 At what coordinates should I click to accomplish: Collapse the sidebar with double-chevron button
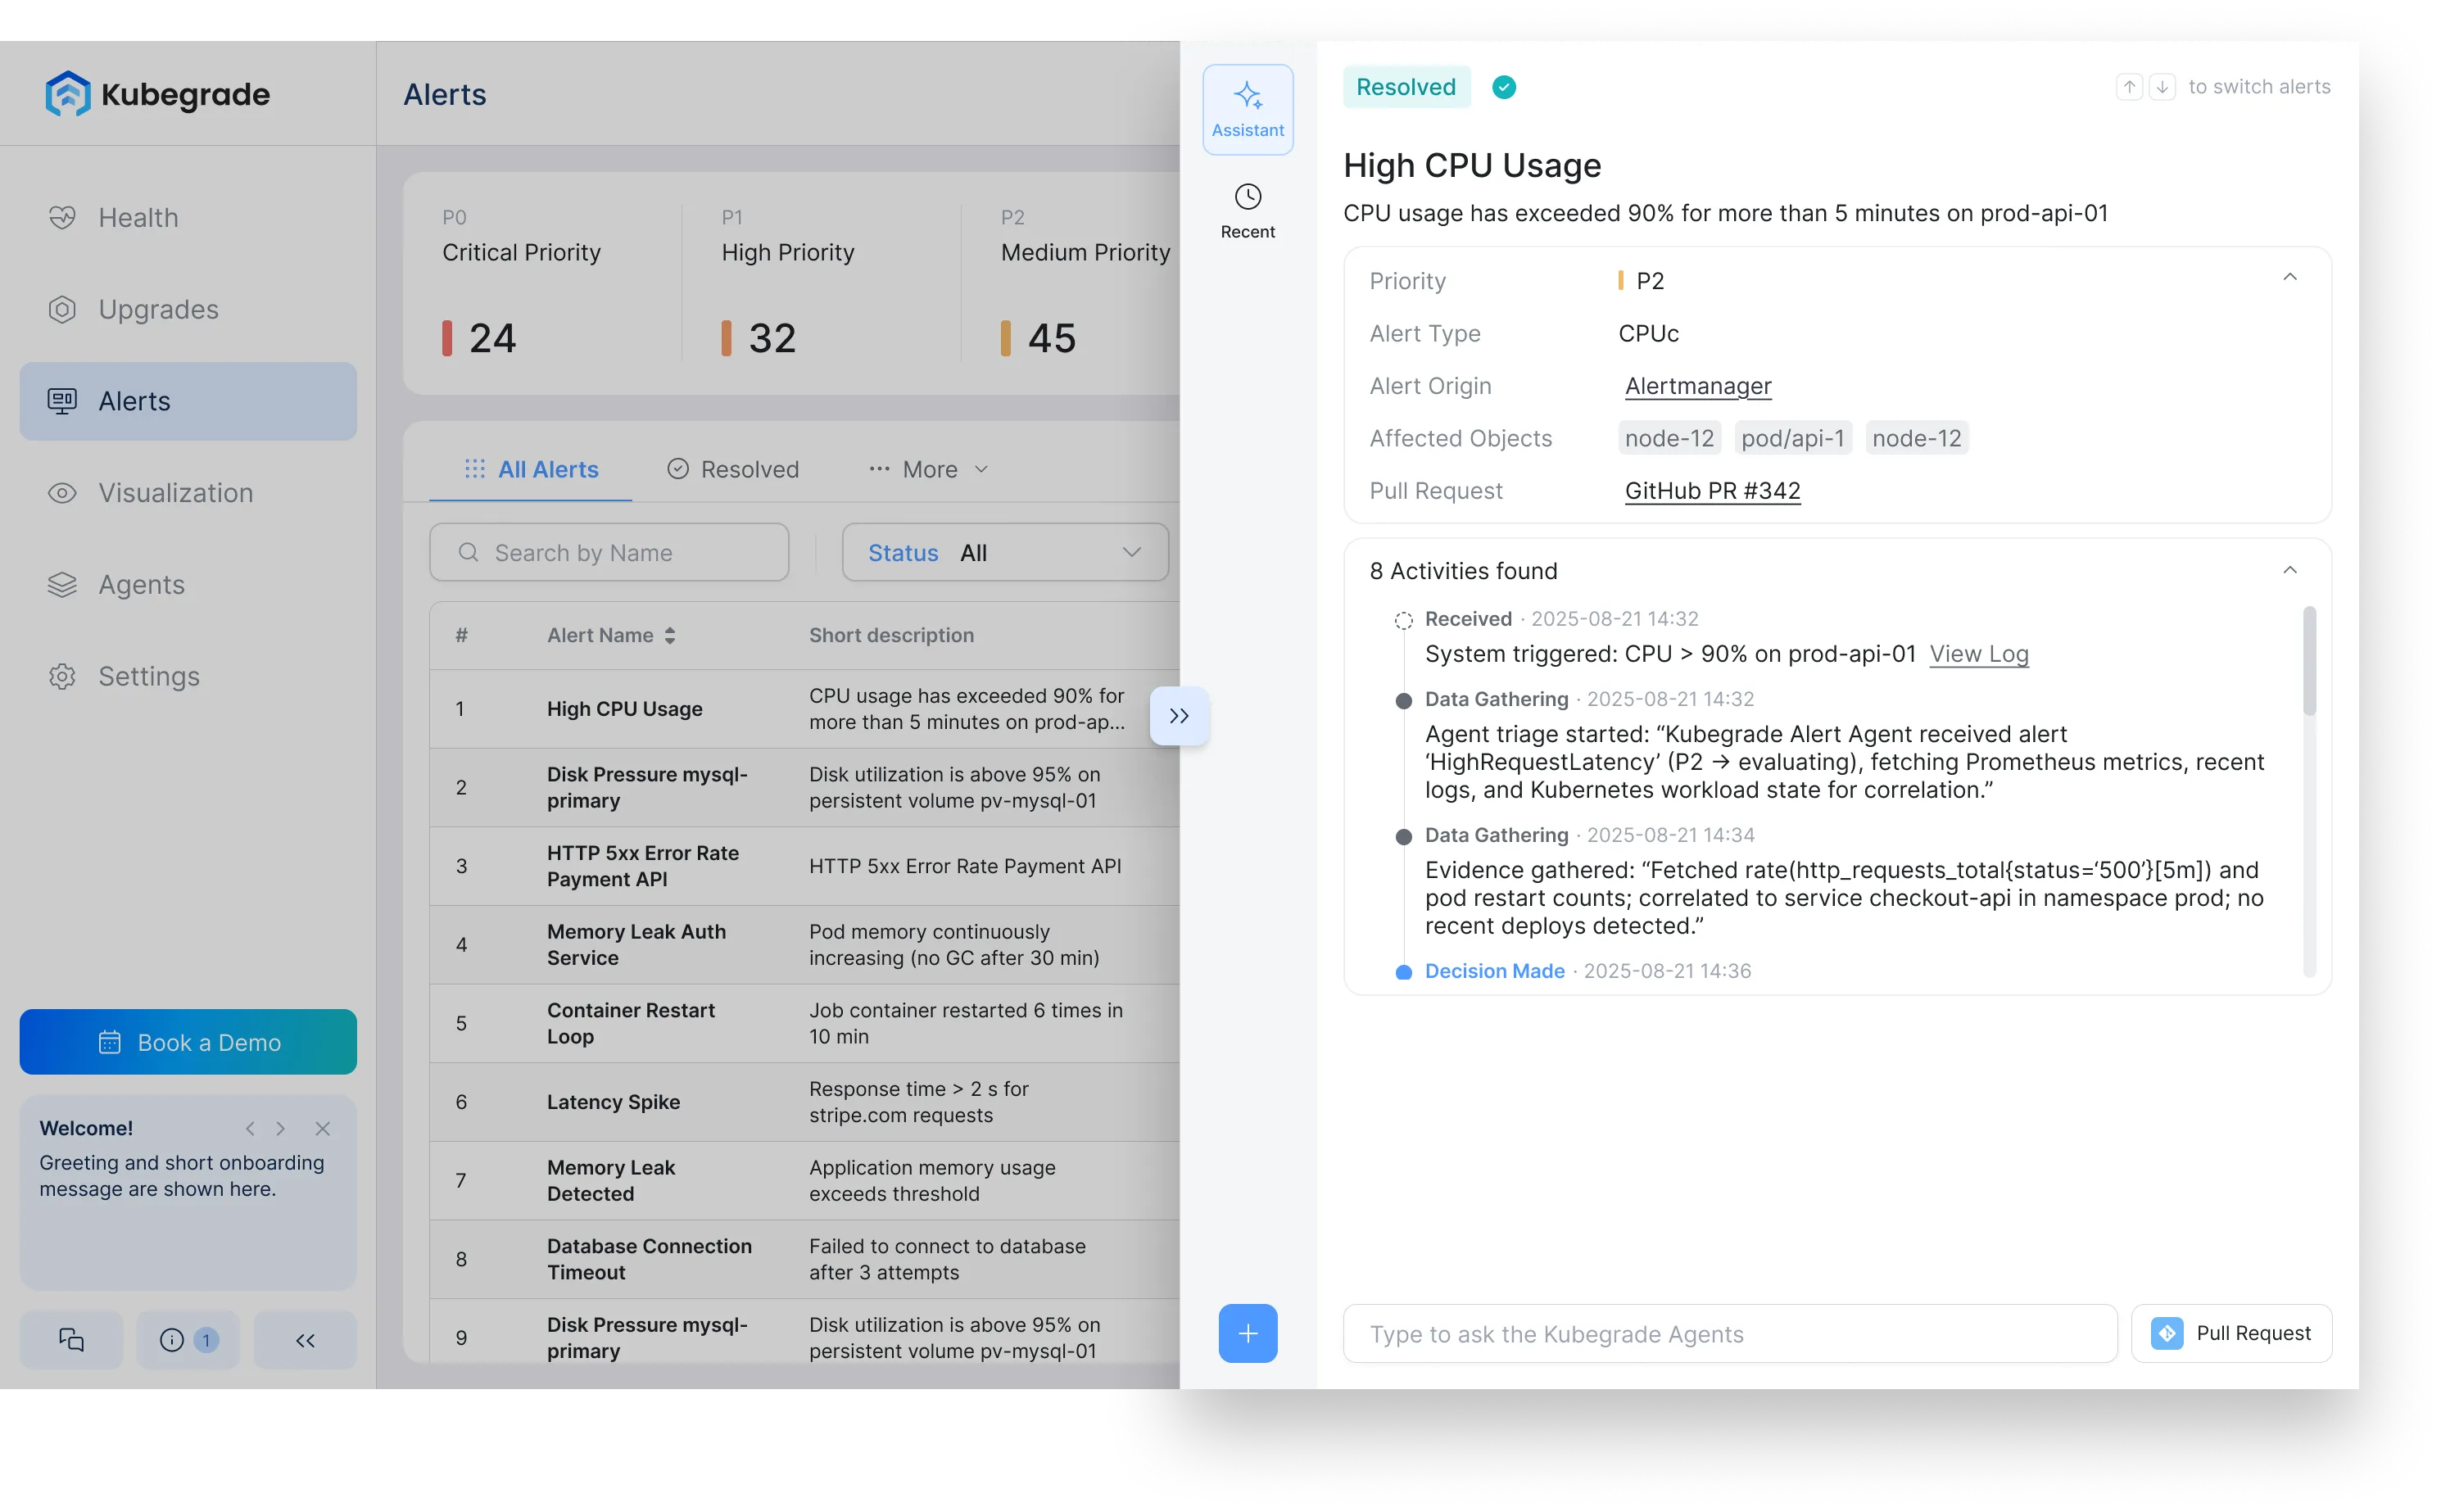pos(305,1340)
